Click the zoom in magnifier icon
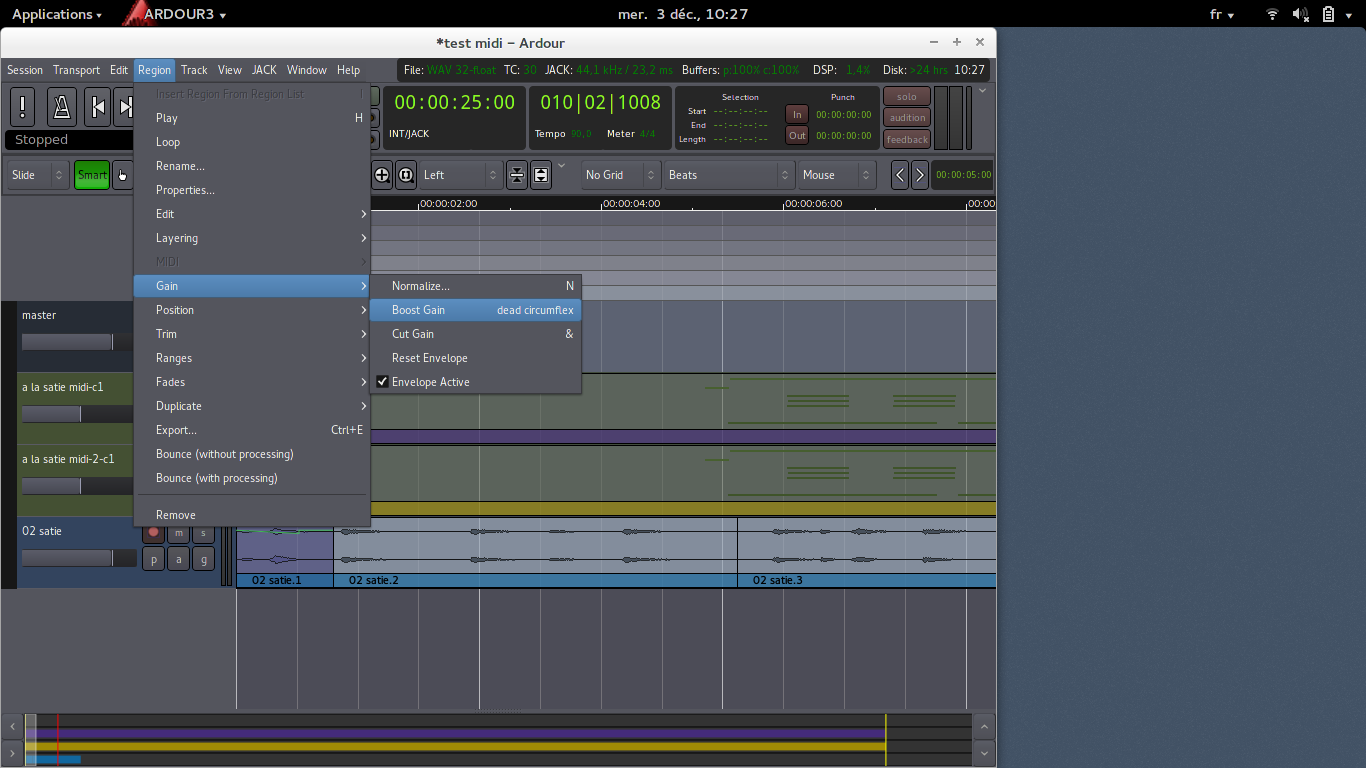The height and width of the screenshot is (768, 1366). [382, 175]
